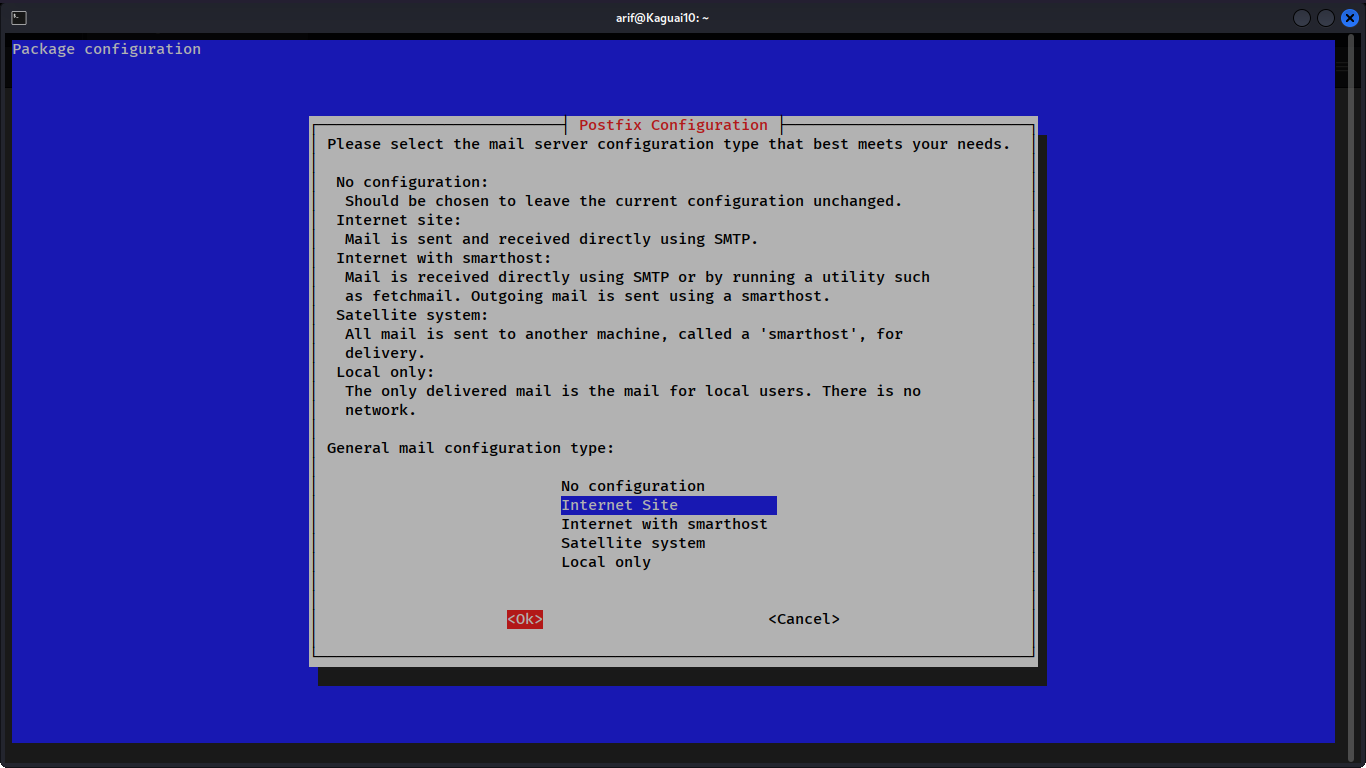Image resolution: width=1366 pixels, height=768 pixels.
Task: Click the "No configuration:" description heading
Action: coord(412,182)
